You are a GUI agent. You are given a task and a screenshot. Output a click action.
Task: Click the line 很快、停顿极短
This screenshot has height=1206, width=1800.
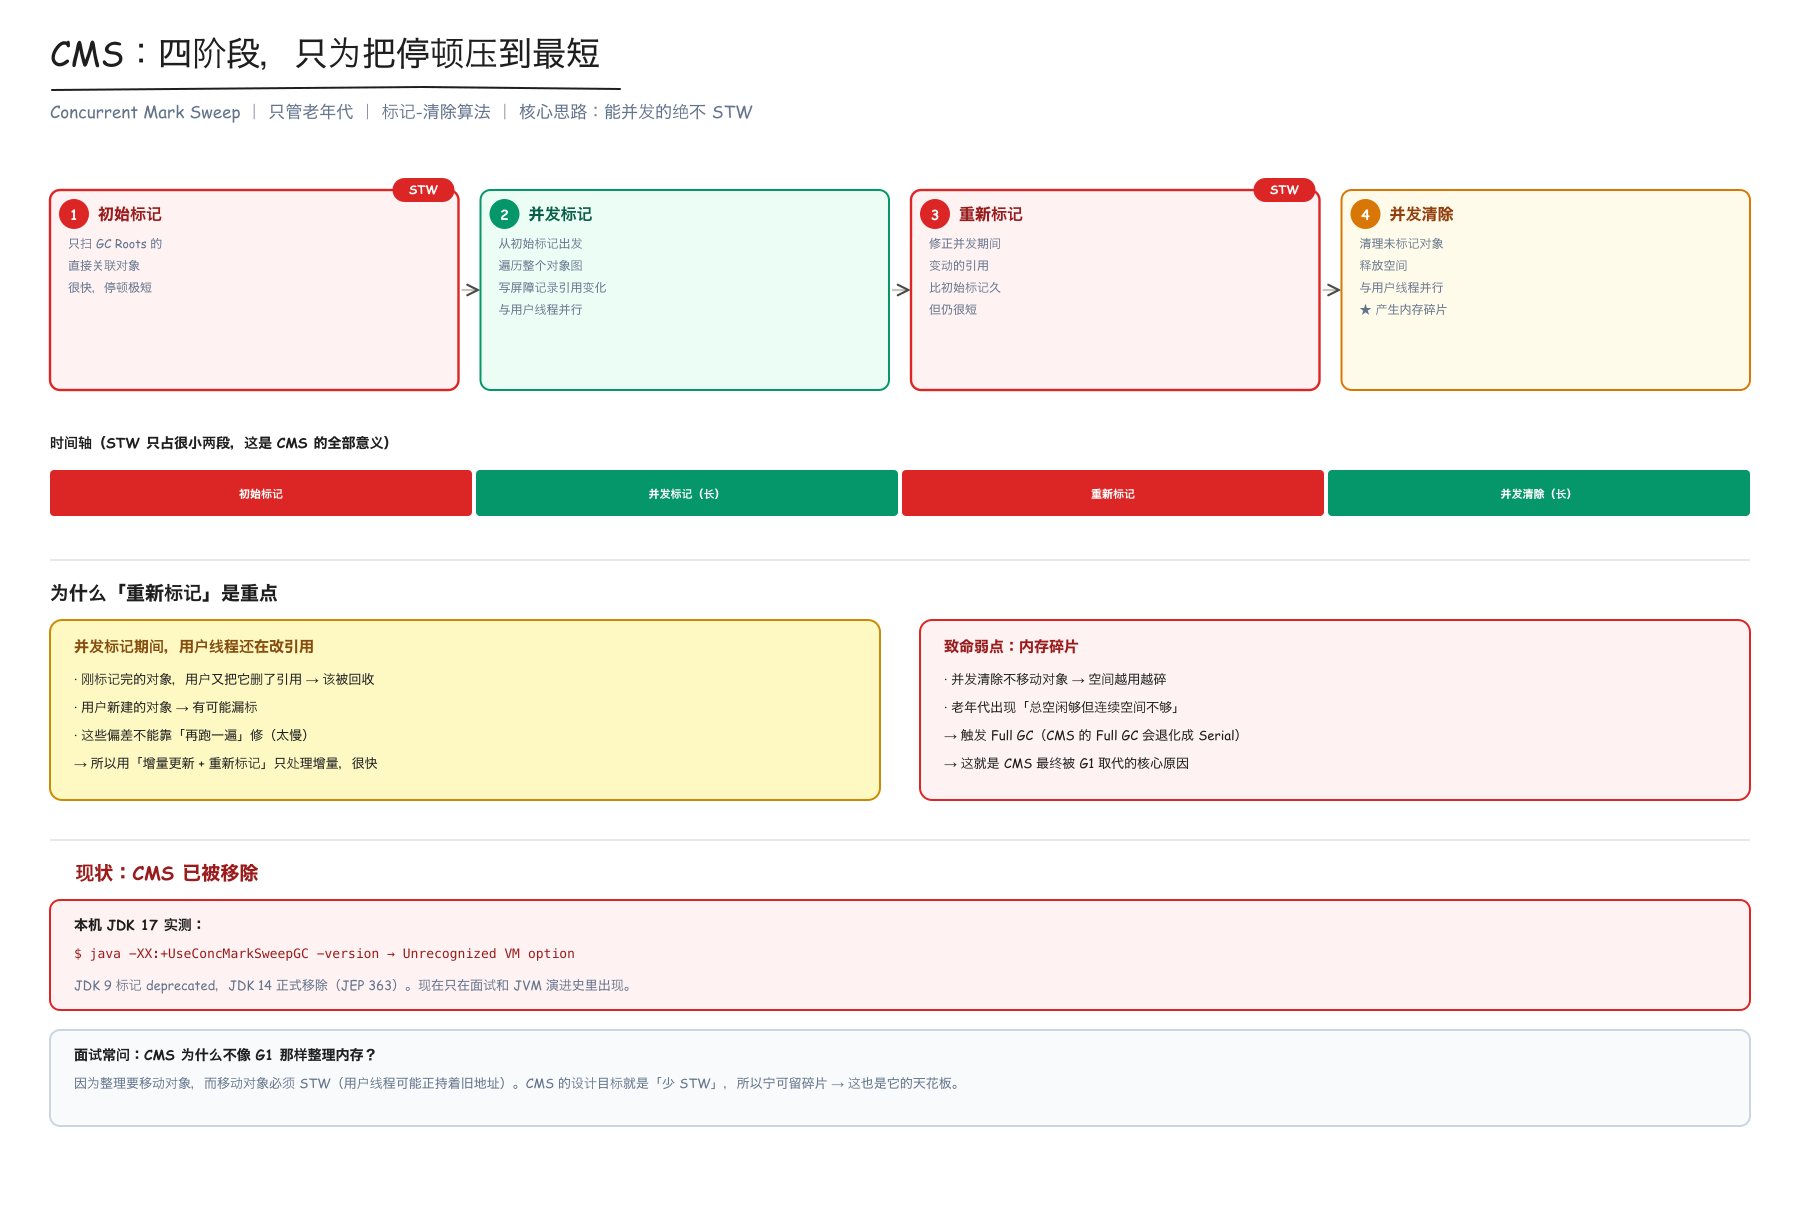point(110,288)
